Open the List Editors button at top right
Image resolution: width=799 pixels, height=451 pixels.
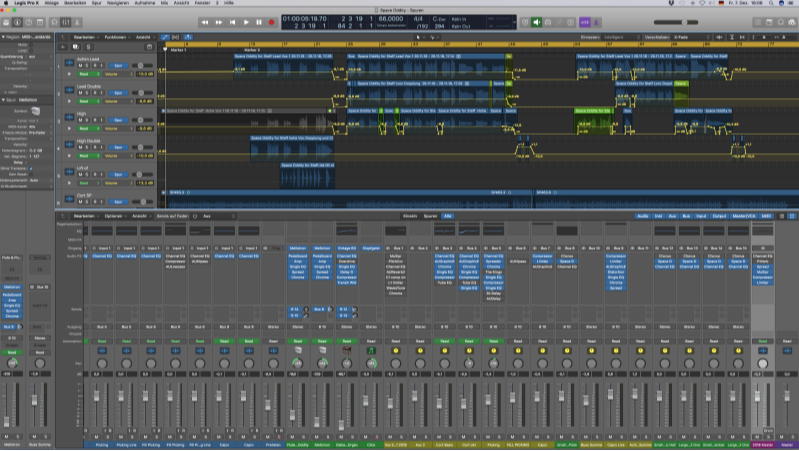[x=758, y=22]
